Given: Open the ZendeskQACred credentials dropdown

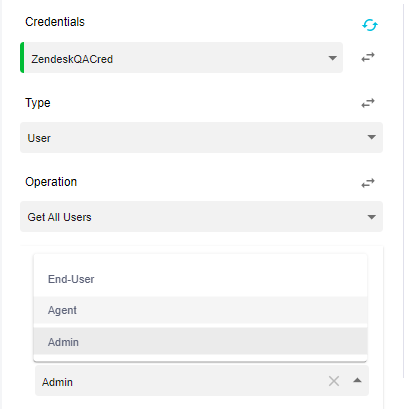Looking at the screenshot, I should click(182, 57).
